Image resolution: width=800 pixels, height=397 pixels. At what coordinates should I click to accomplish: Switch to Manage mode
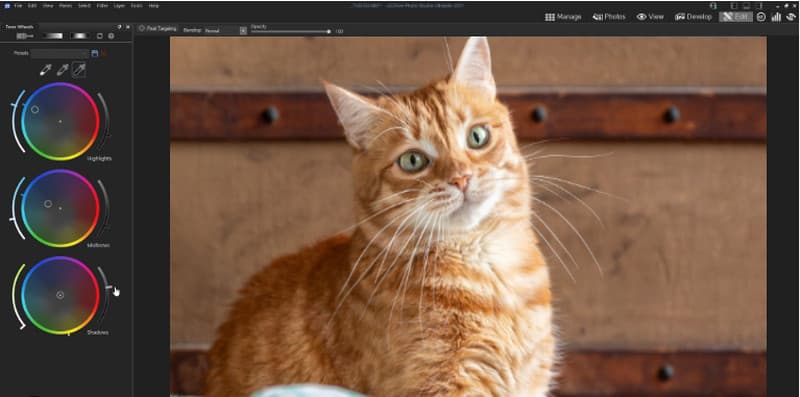(563, 17)
